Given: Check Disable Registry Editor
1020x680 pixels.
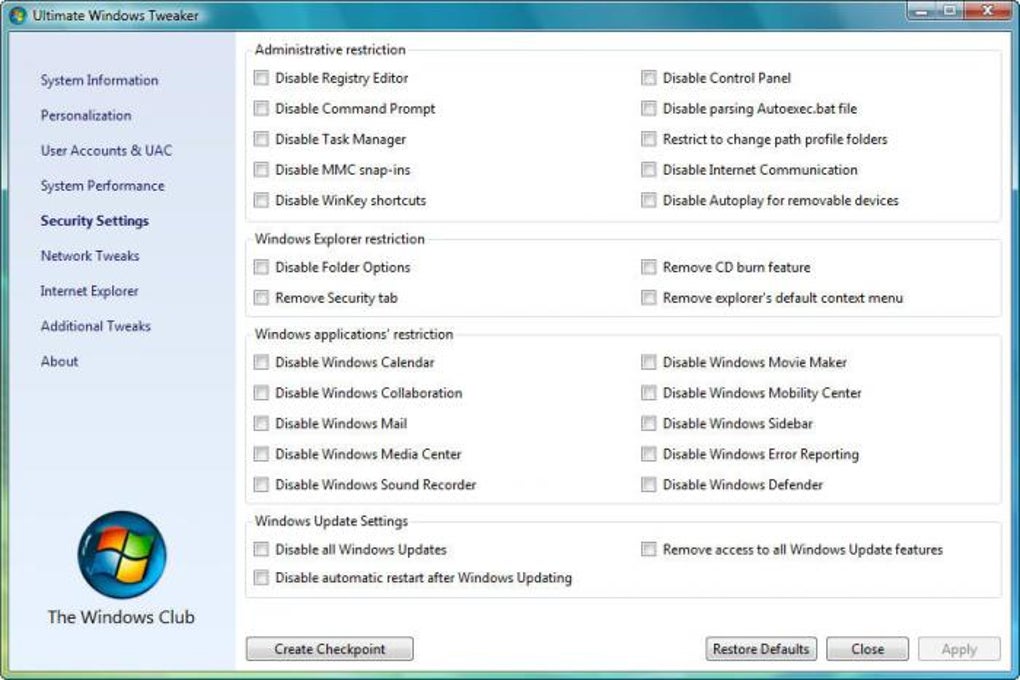Looking at the screenshot, I should point(261,78).
